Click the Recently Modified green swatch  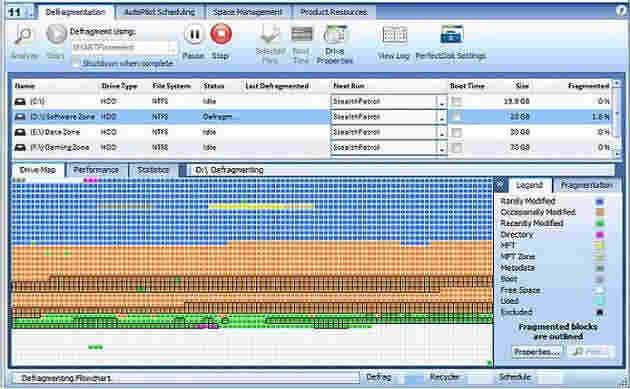599,223
